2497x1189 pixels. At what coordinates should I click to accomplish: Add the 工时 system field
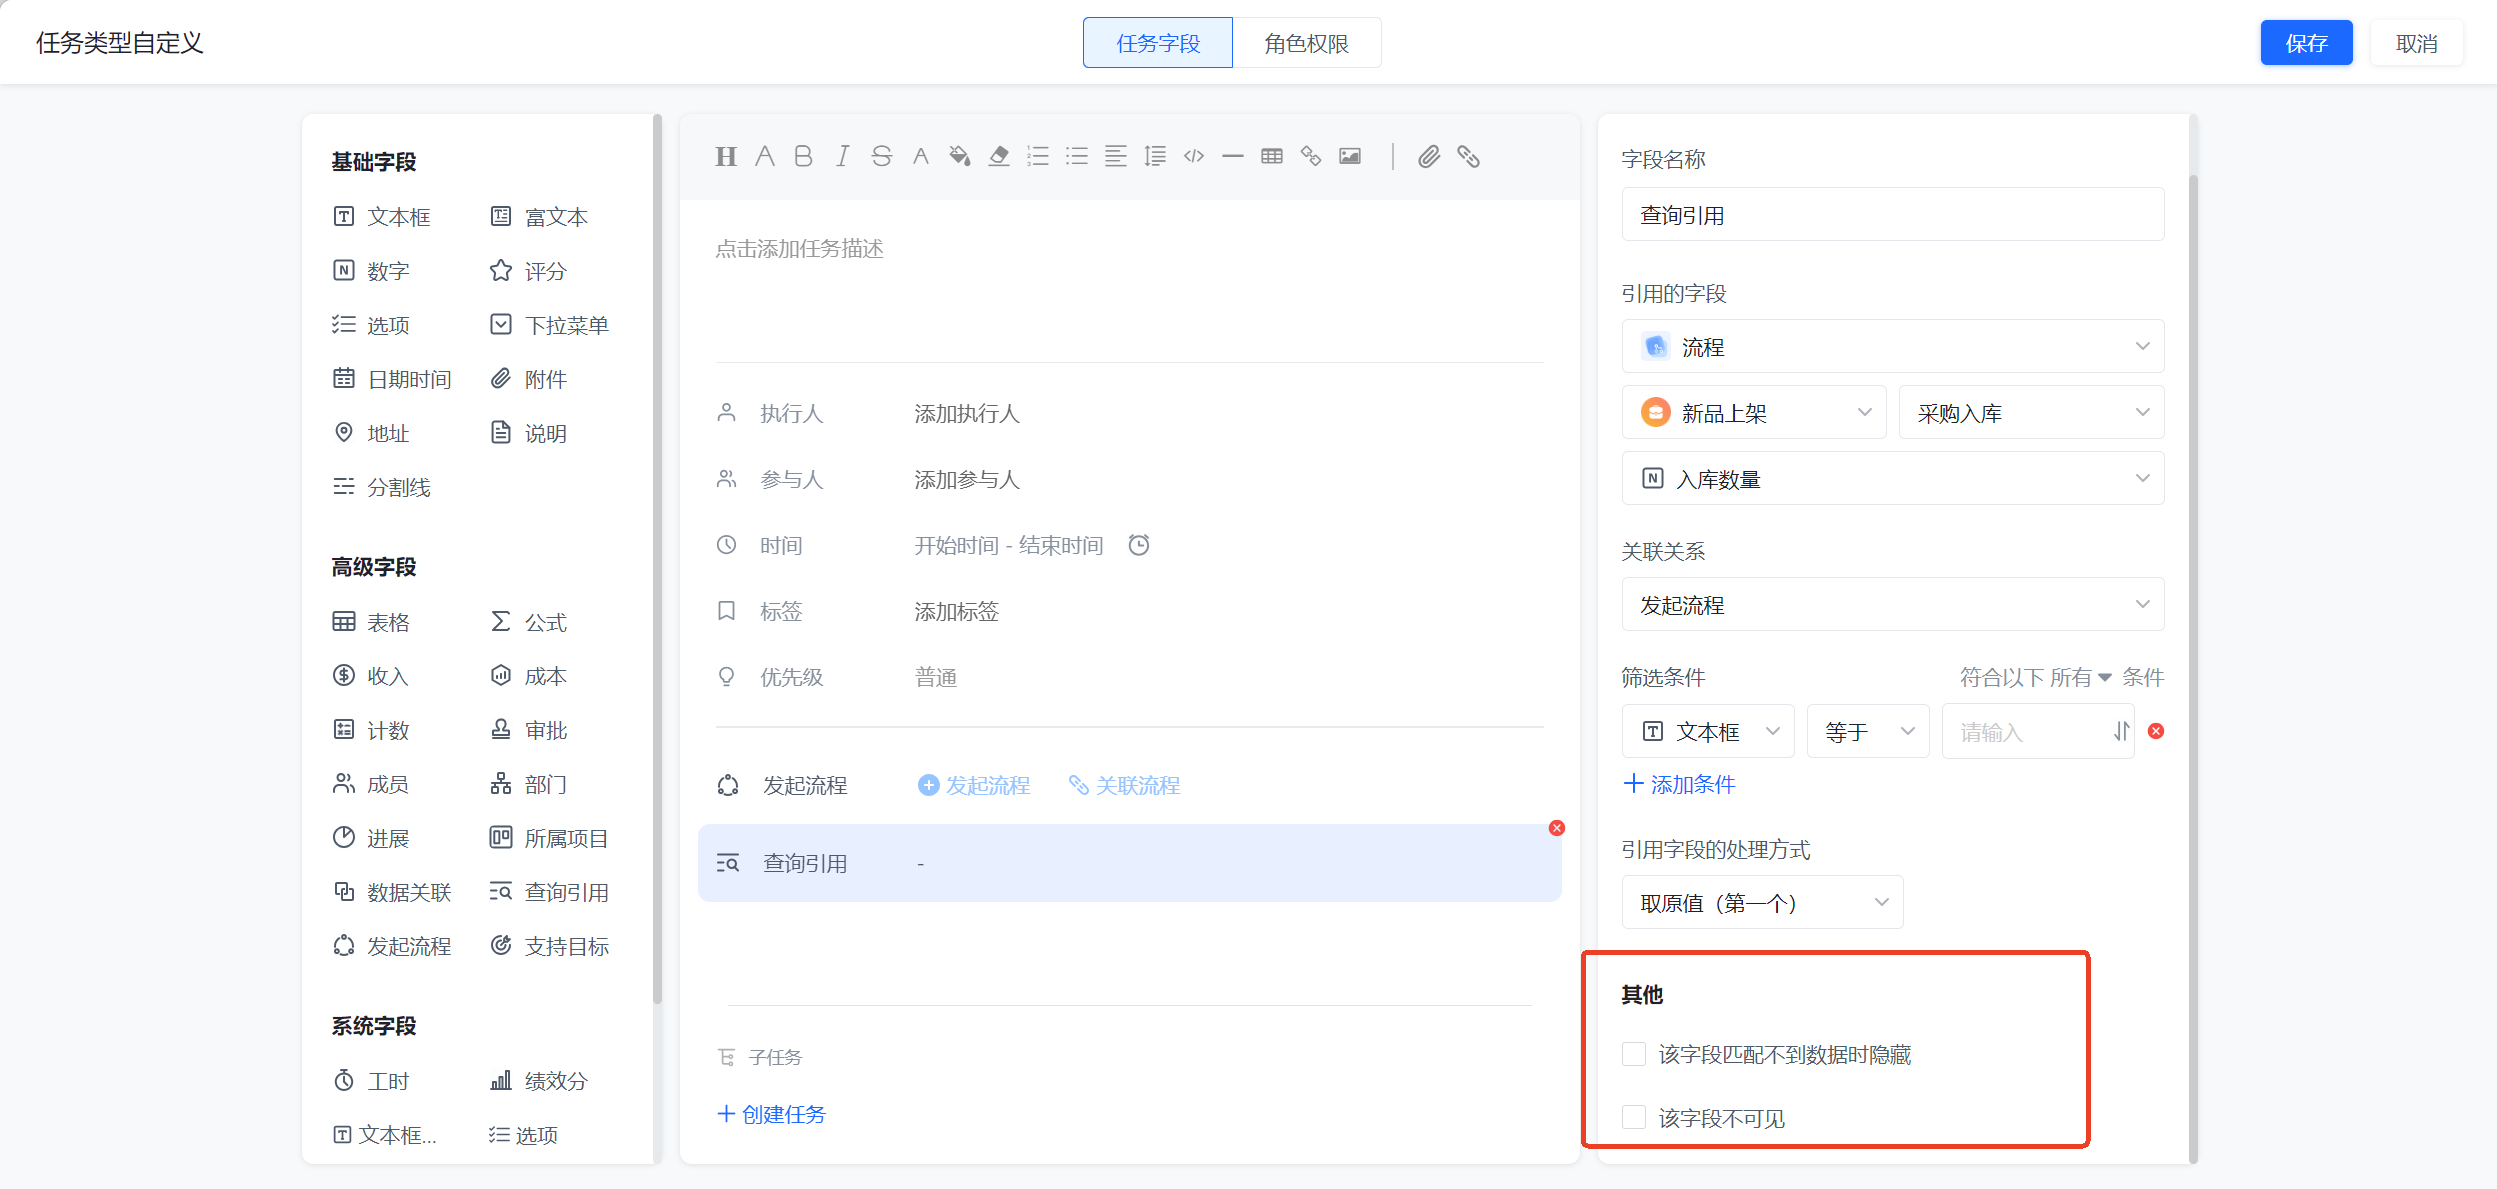[x=371, y=1081]
